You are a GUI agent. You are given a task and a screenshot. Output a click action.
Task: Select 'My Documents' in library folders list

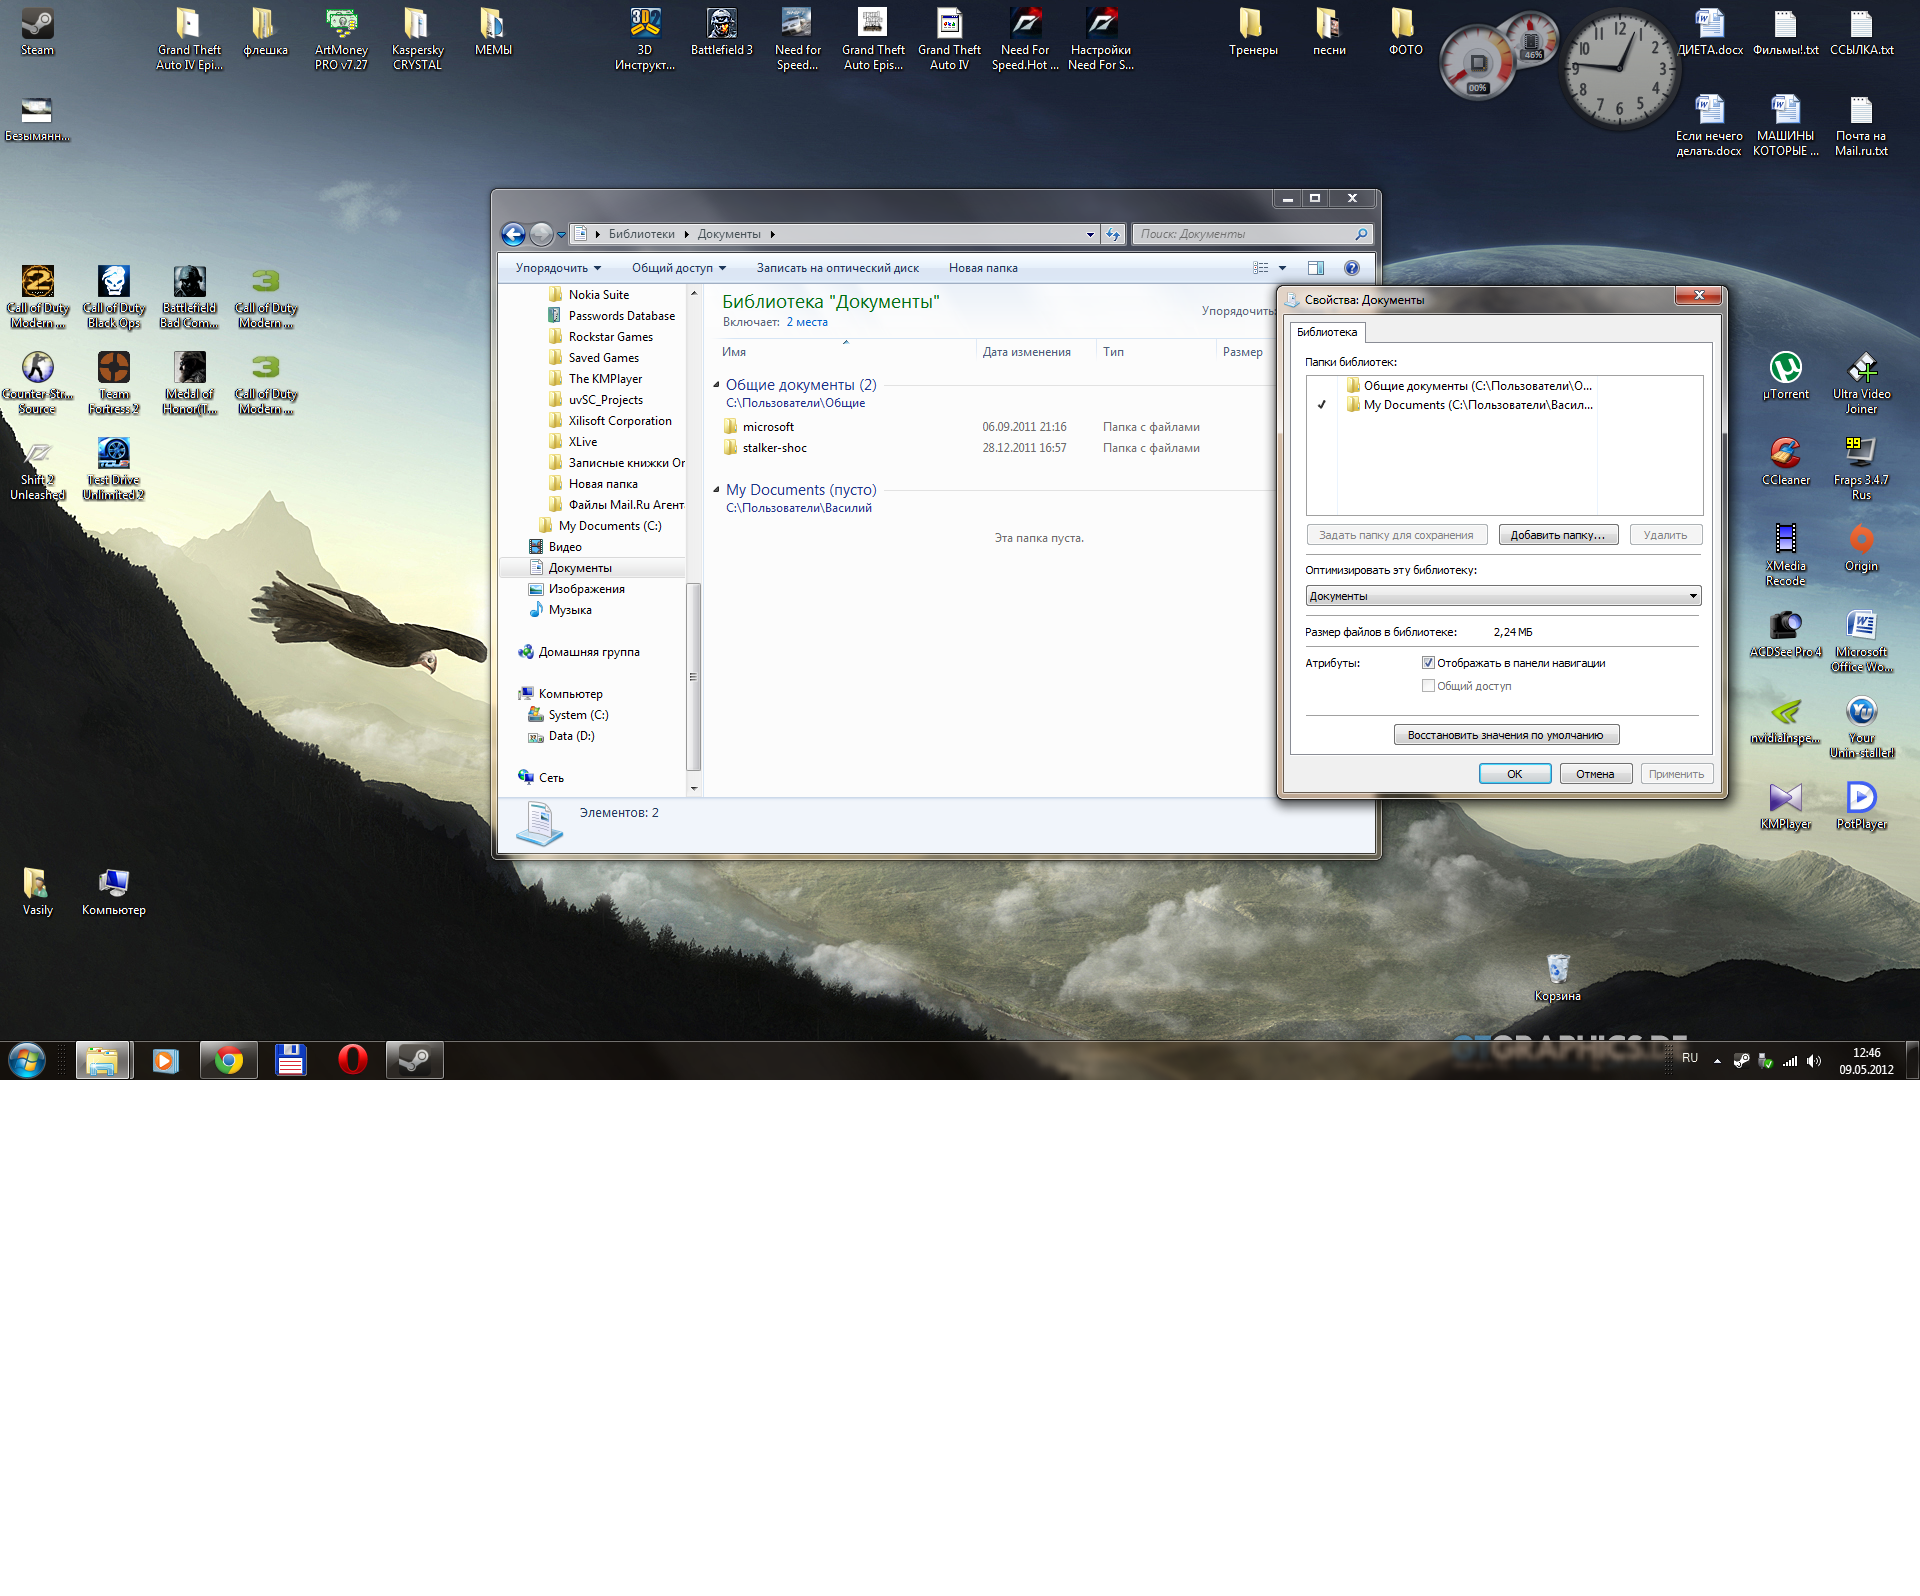[x=1478, y=405]
